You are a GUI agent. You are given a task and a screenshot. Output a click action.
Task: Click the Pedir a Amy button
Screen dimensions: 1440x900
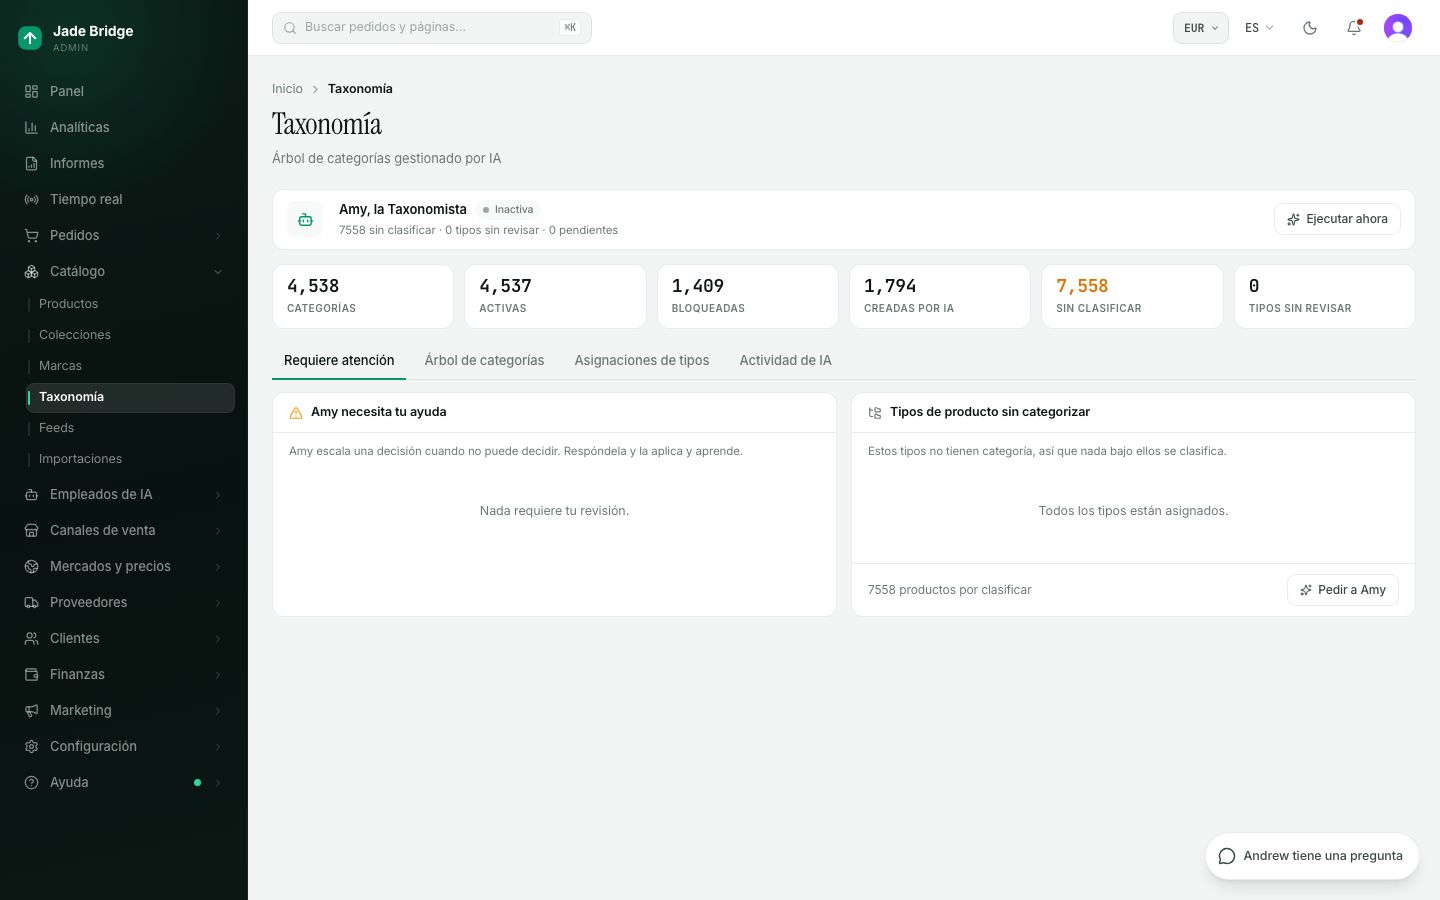(x=1342, y=590)
